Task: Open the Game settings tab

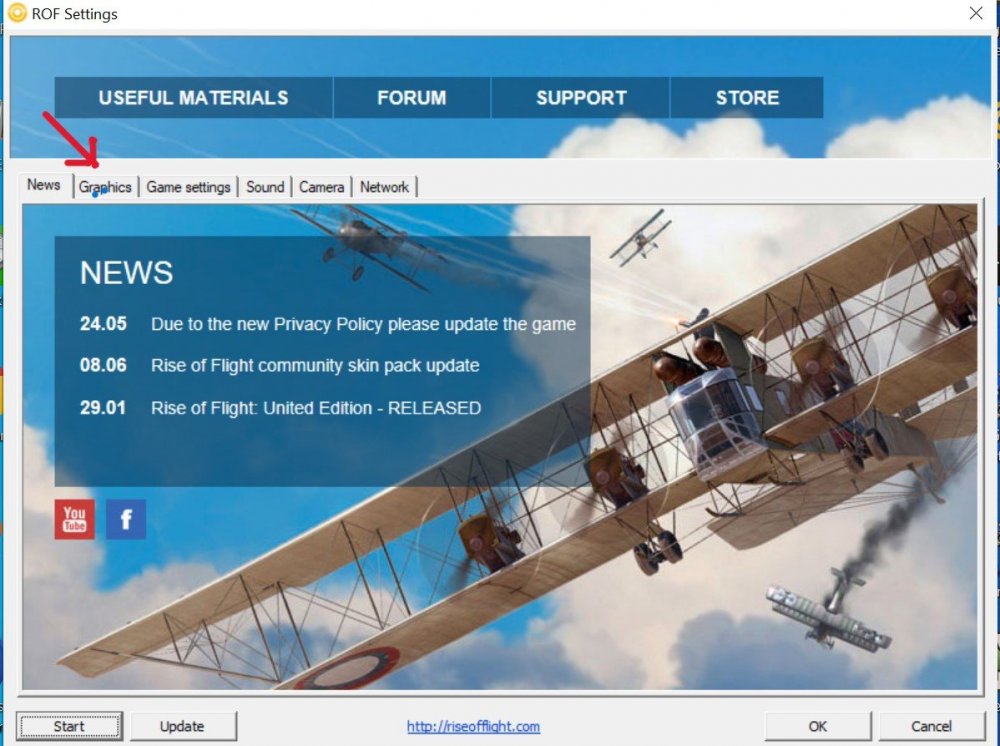Action: (x=188, y=187)
